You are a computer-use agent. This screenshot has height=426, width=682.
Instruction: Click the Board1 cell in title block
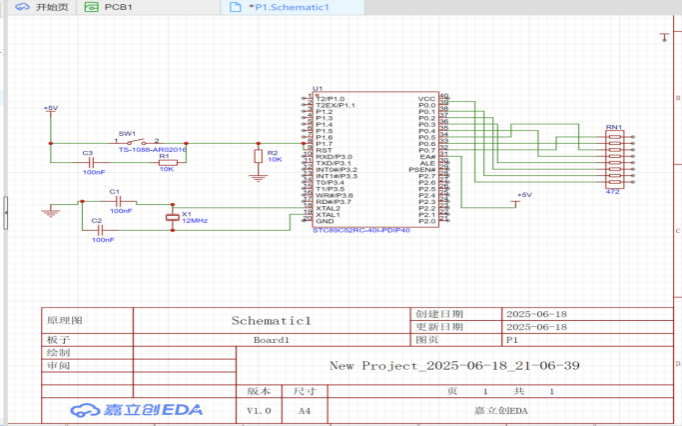click(x=271, y=340)
